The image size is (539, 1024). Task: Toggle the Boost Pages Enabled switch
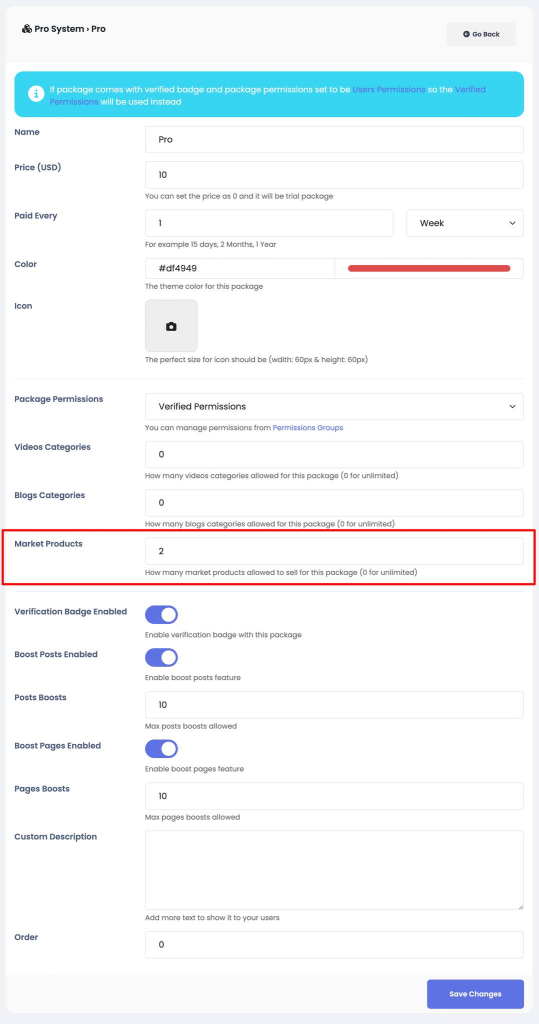161,749
